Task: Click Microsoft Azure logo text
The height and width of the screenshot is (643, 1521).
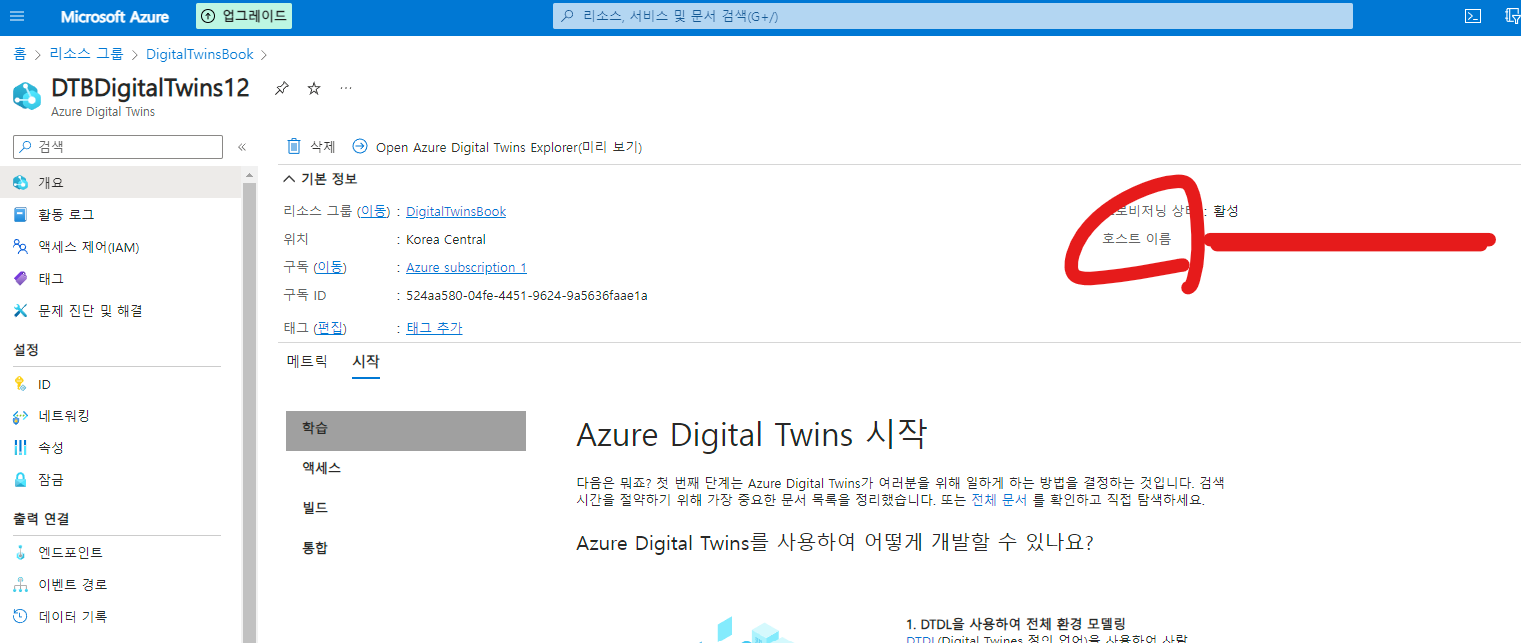Action: [x=115, y=17]
